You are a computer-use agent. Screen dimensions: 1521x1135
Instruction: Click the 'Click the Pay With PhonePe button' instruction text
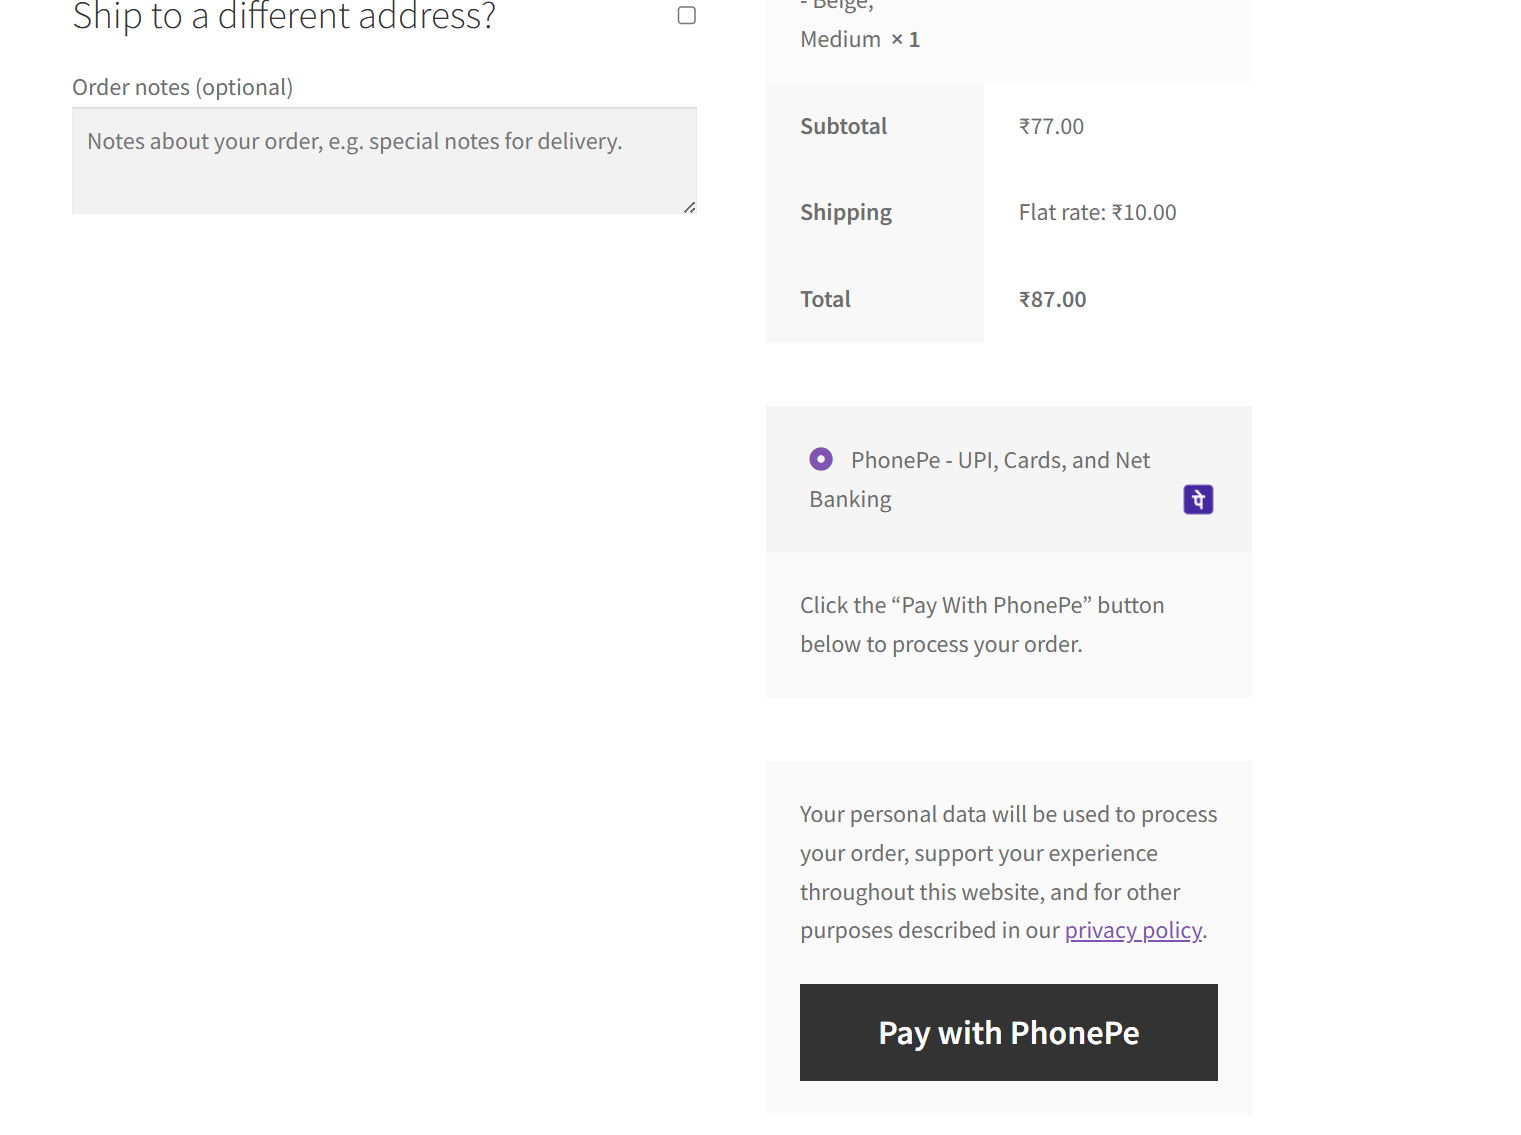point(982,625)
